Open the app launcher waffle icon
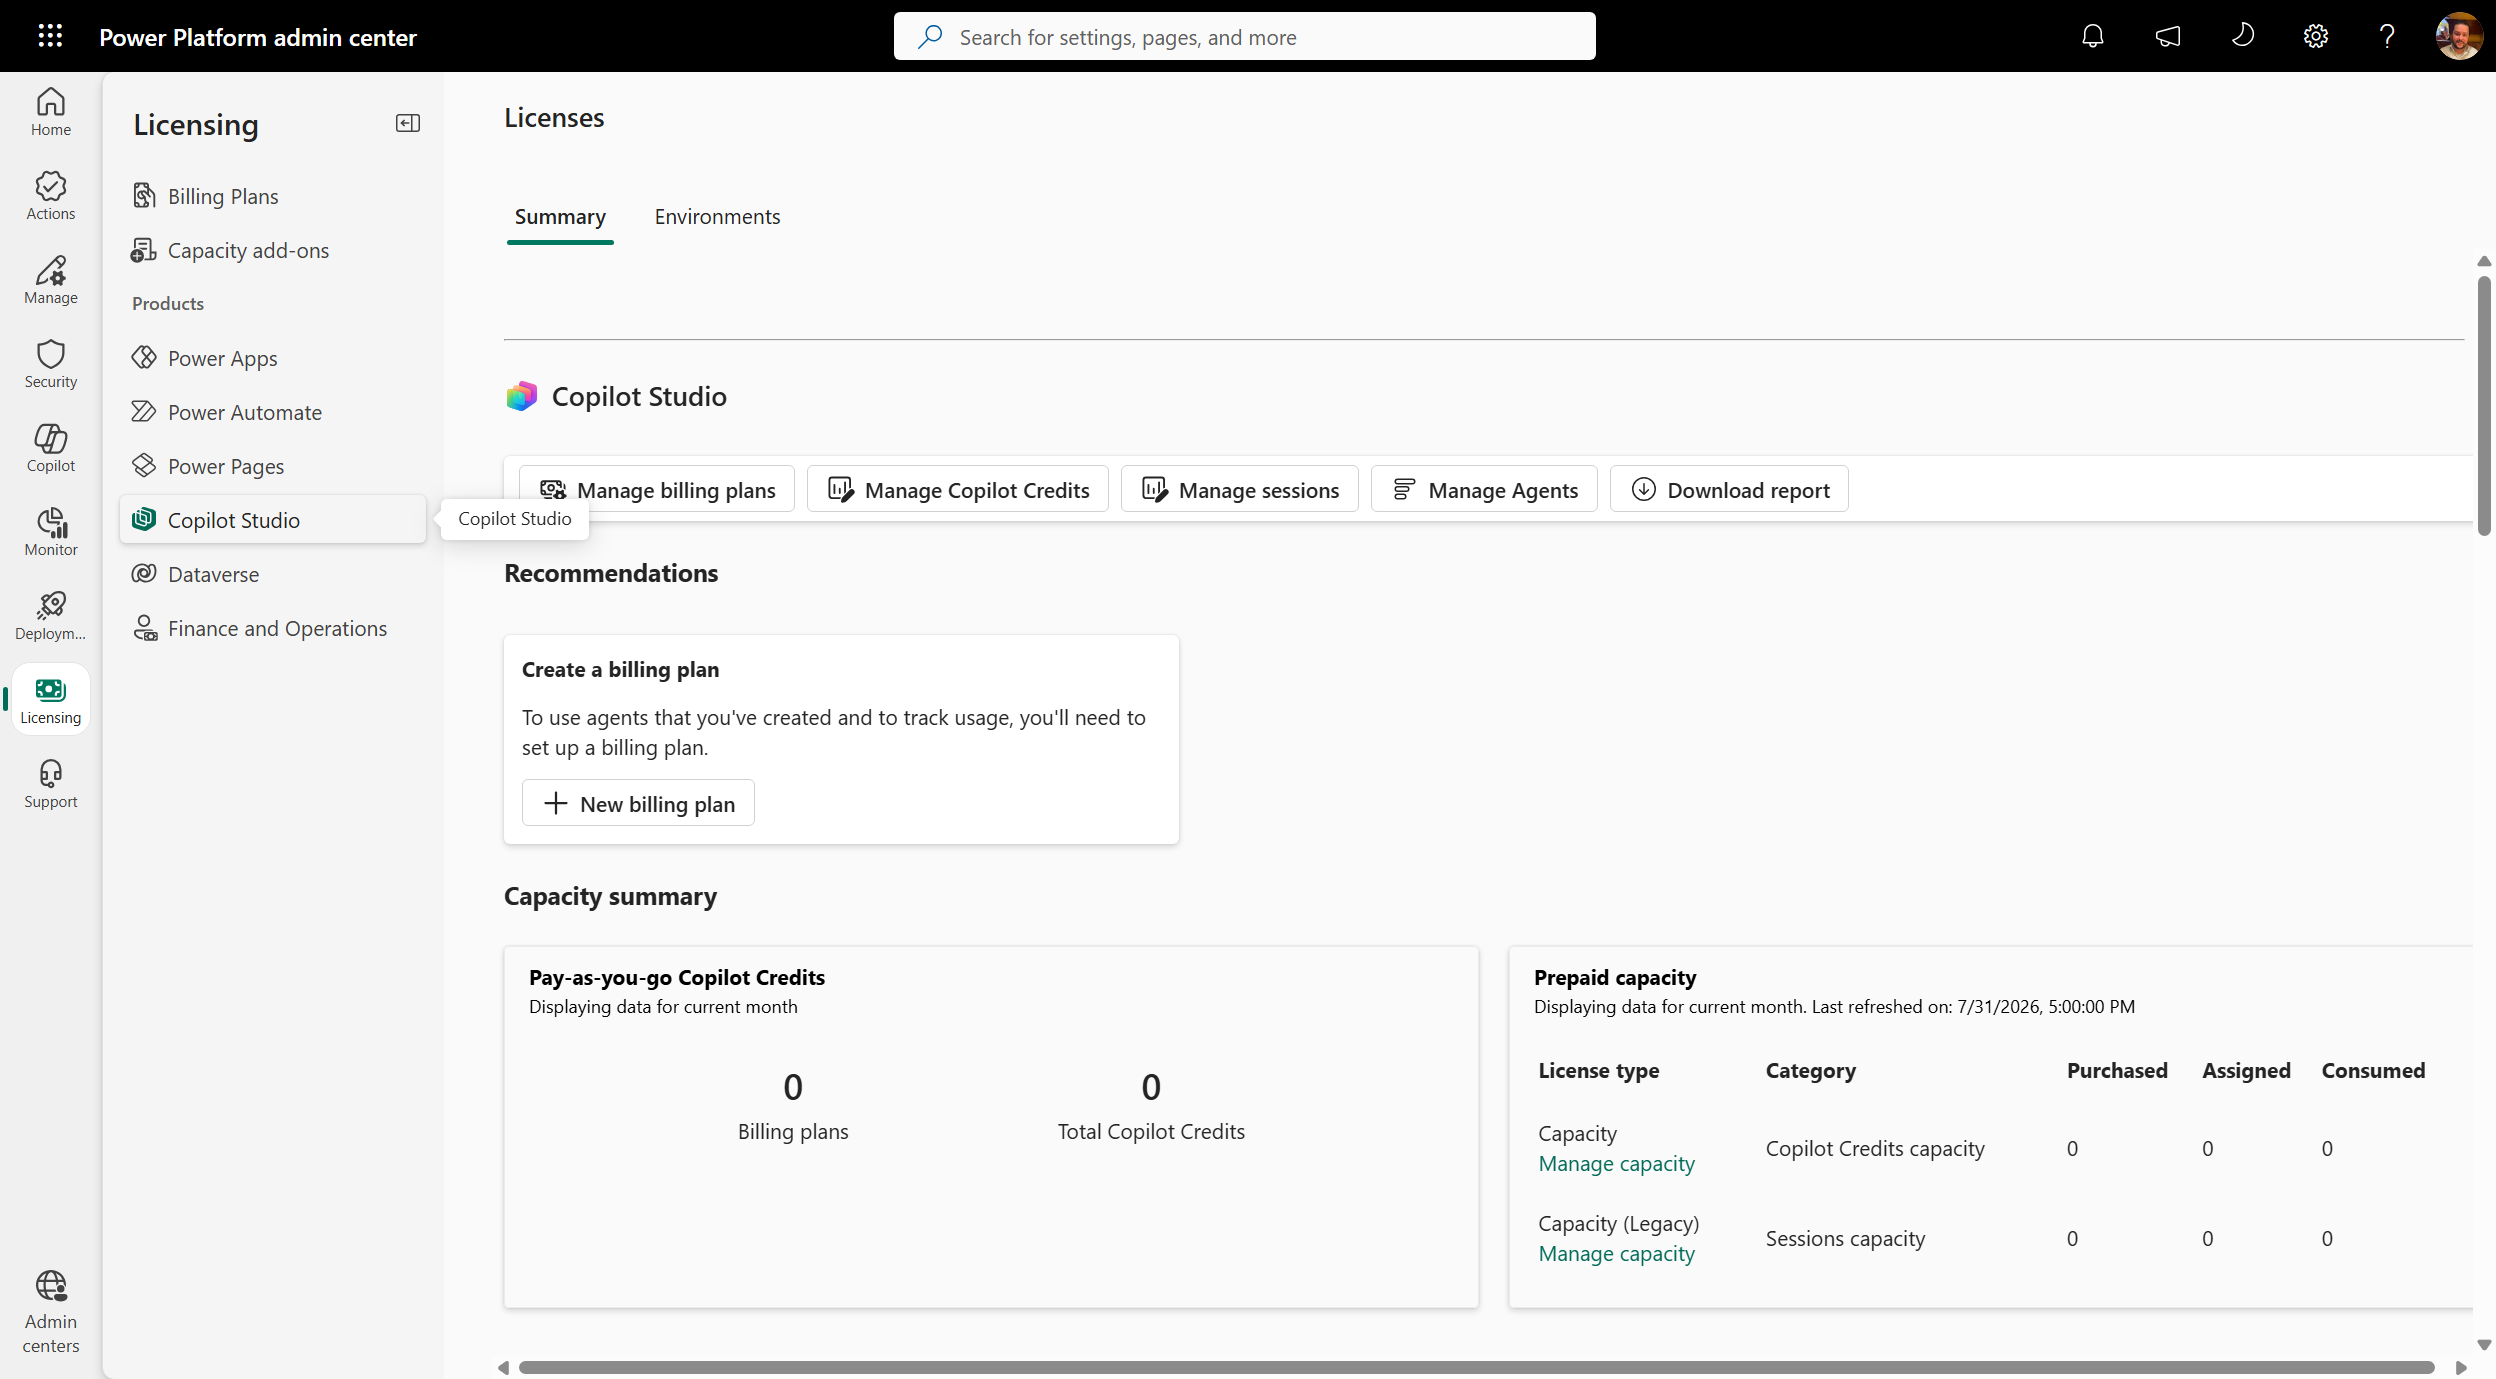Viewport: 2496px width, 1379px height. [50, 36]
